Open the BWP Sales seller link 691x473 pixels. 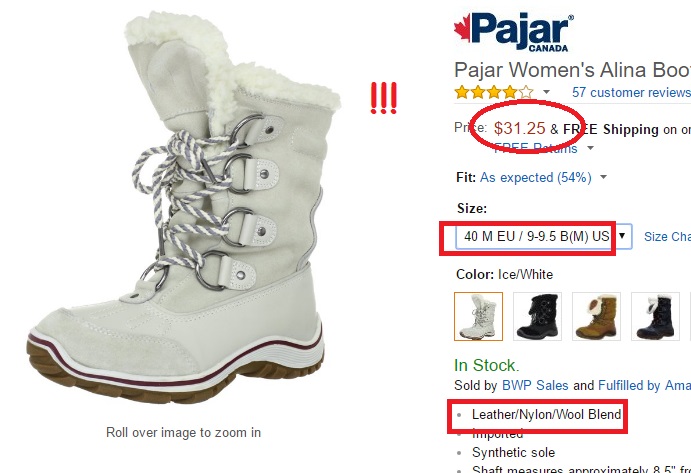point(535,385)
